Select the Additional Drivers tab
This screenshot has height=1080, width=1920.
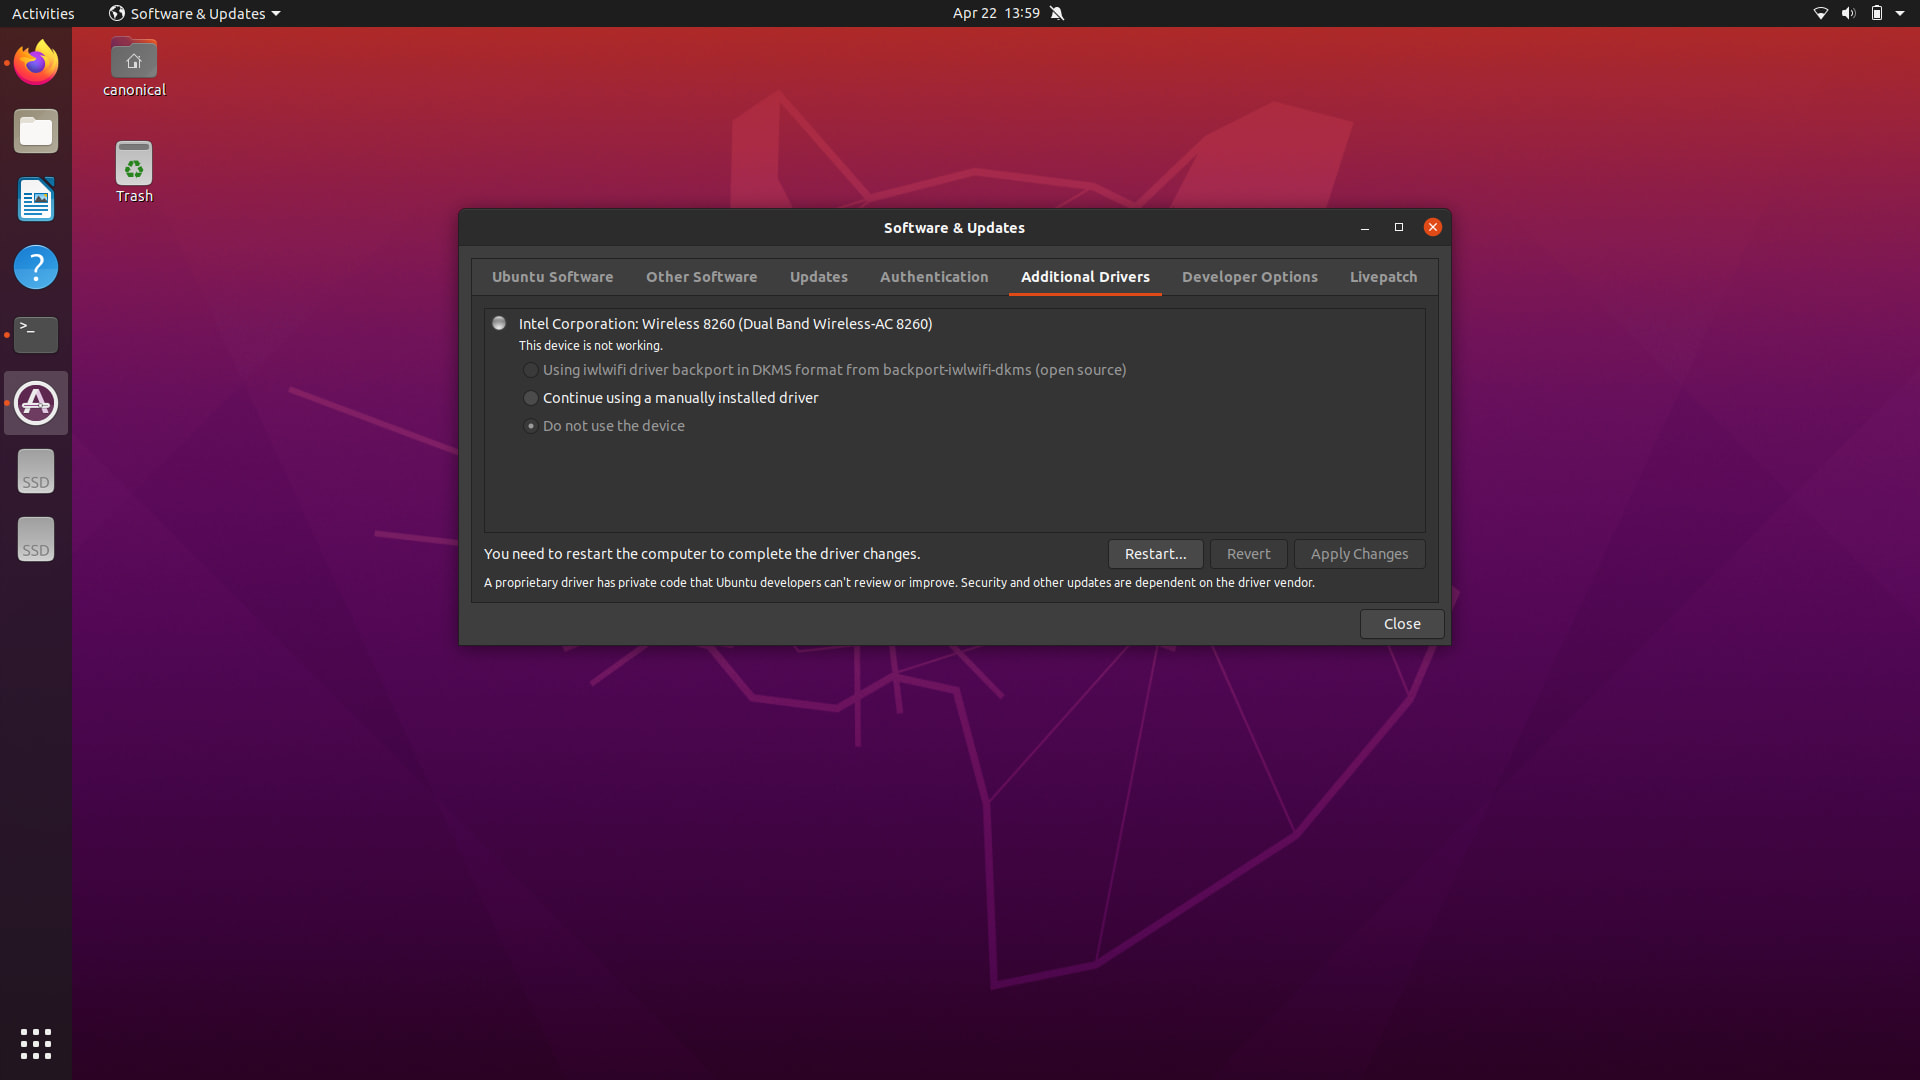click(1085, 277)
